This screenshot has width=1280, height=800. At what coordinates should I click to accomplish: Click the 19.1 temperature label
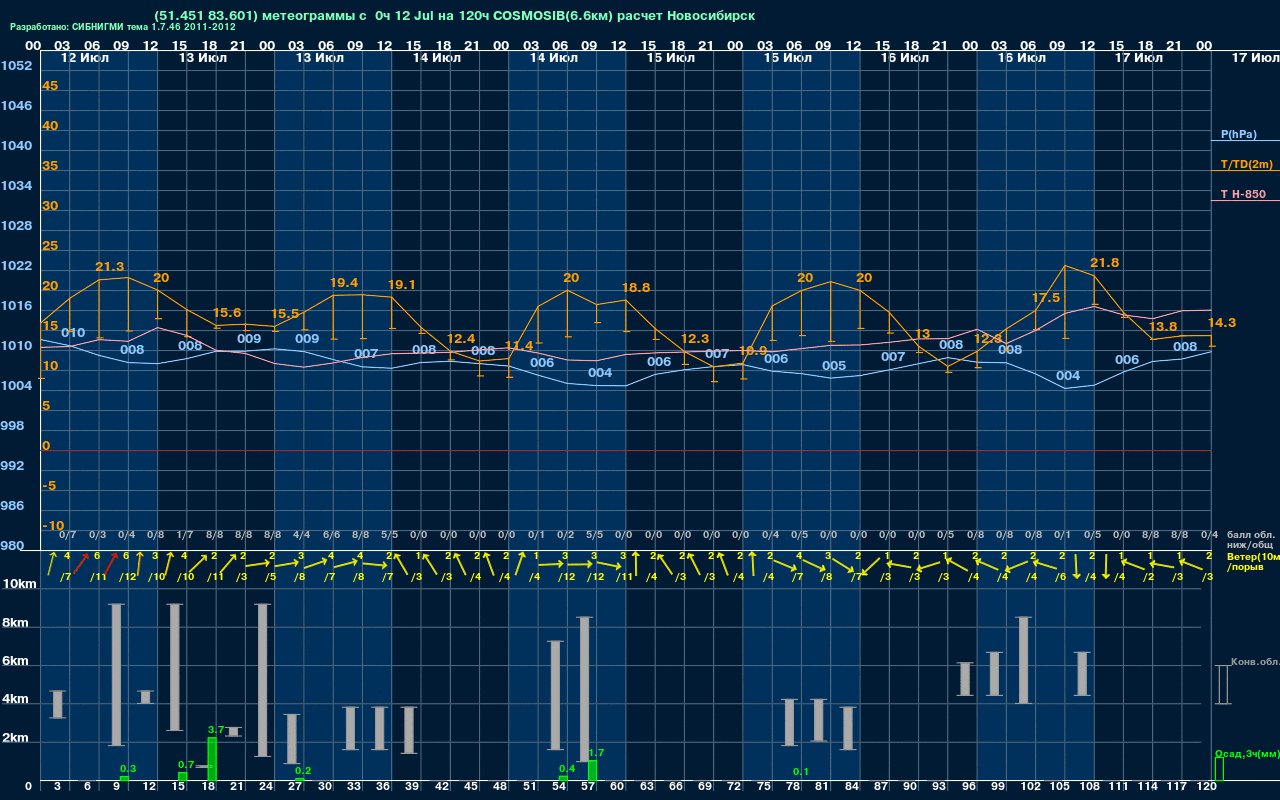click(402, 285)
